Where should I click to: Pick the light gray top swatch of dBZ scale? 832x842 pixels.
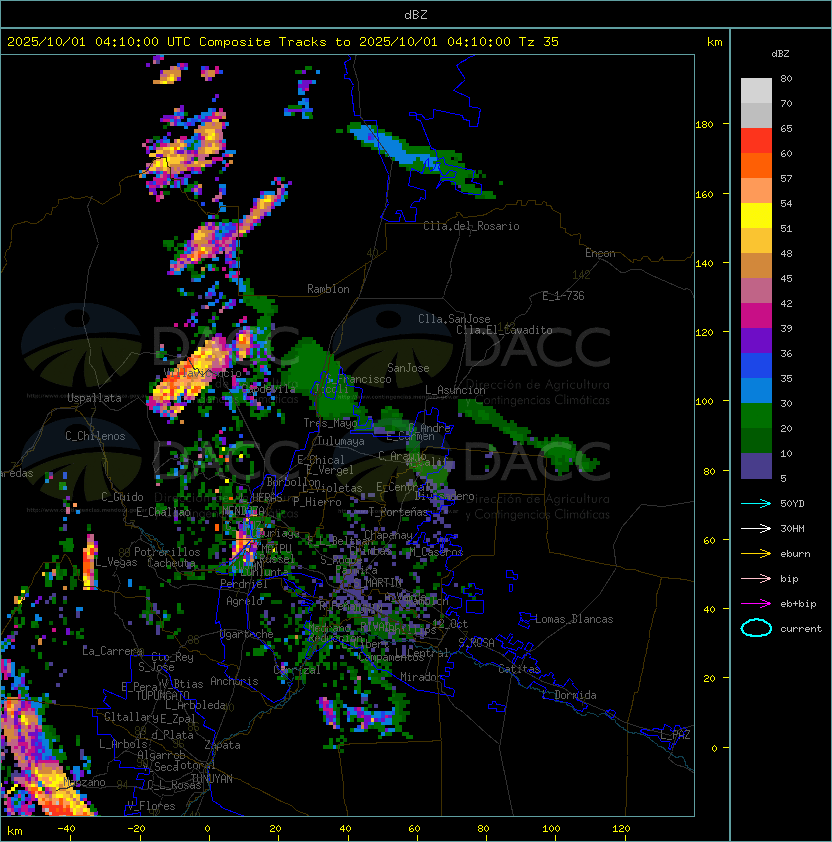click(x=756, y=90)
